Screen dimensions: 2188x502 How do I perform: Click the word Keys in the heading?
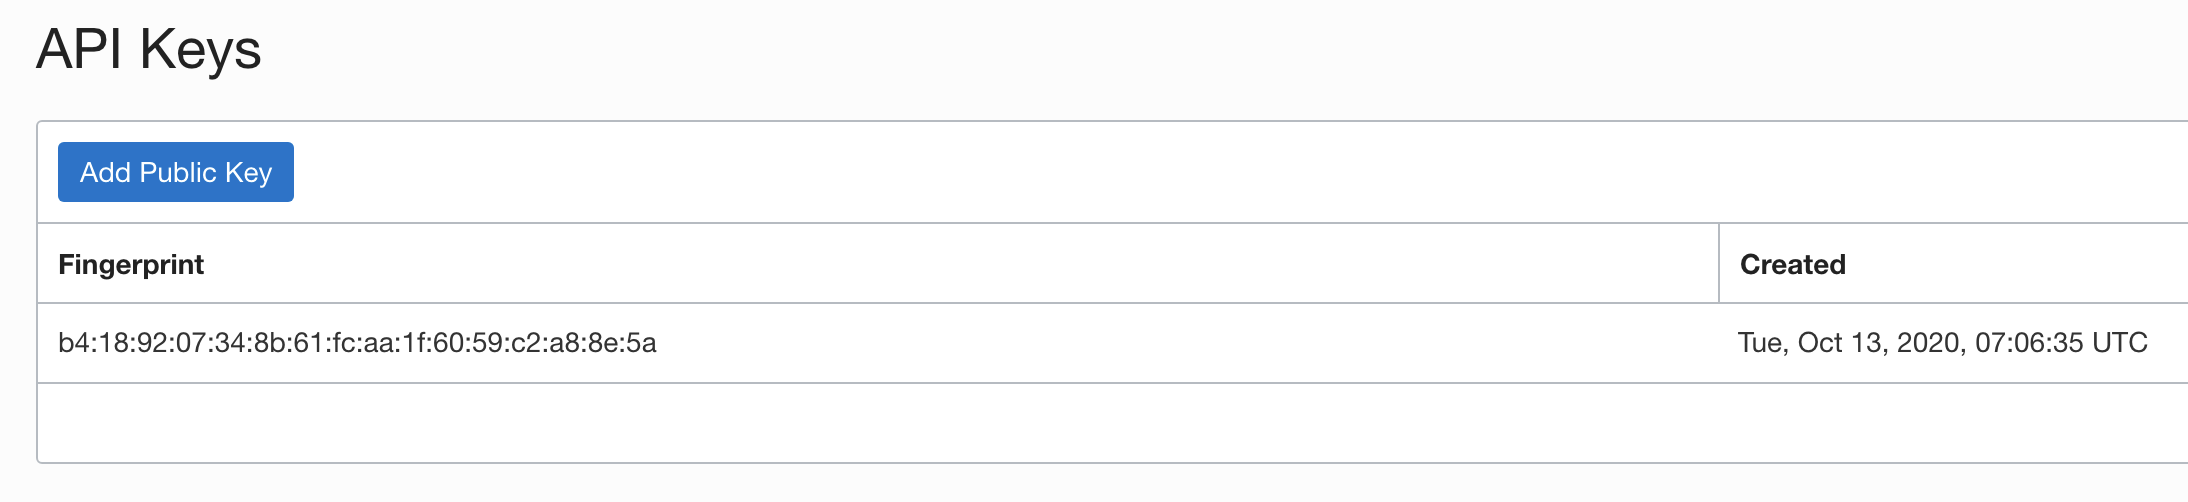click(x=201, y=50)
